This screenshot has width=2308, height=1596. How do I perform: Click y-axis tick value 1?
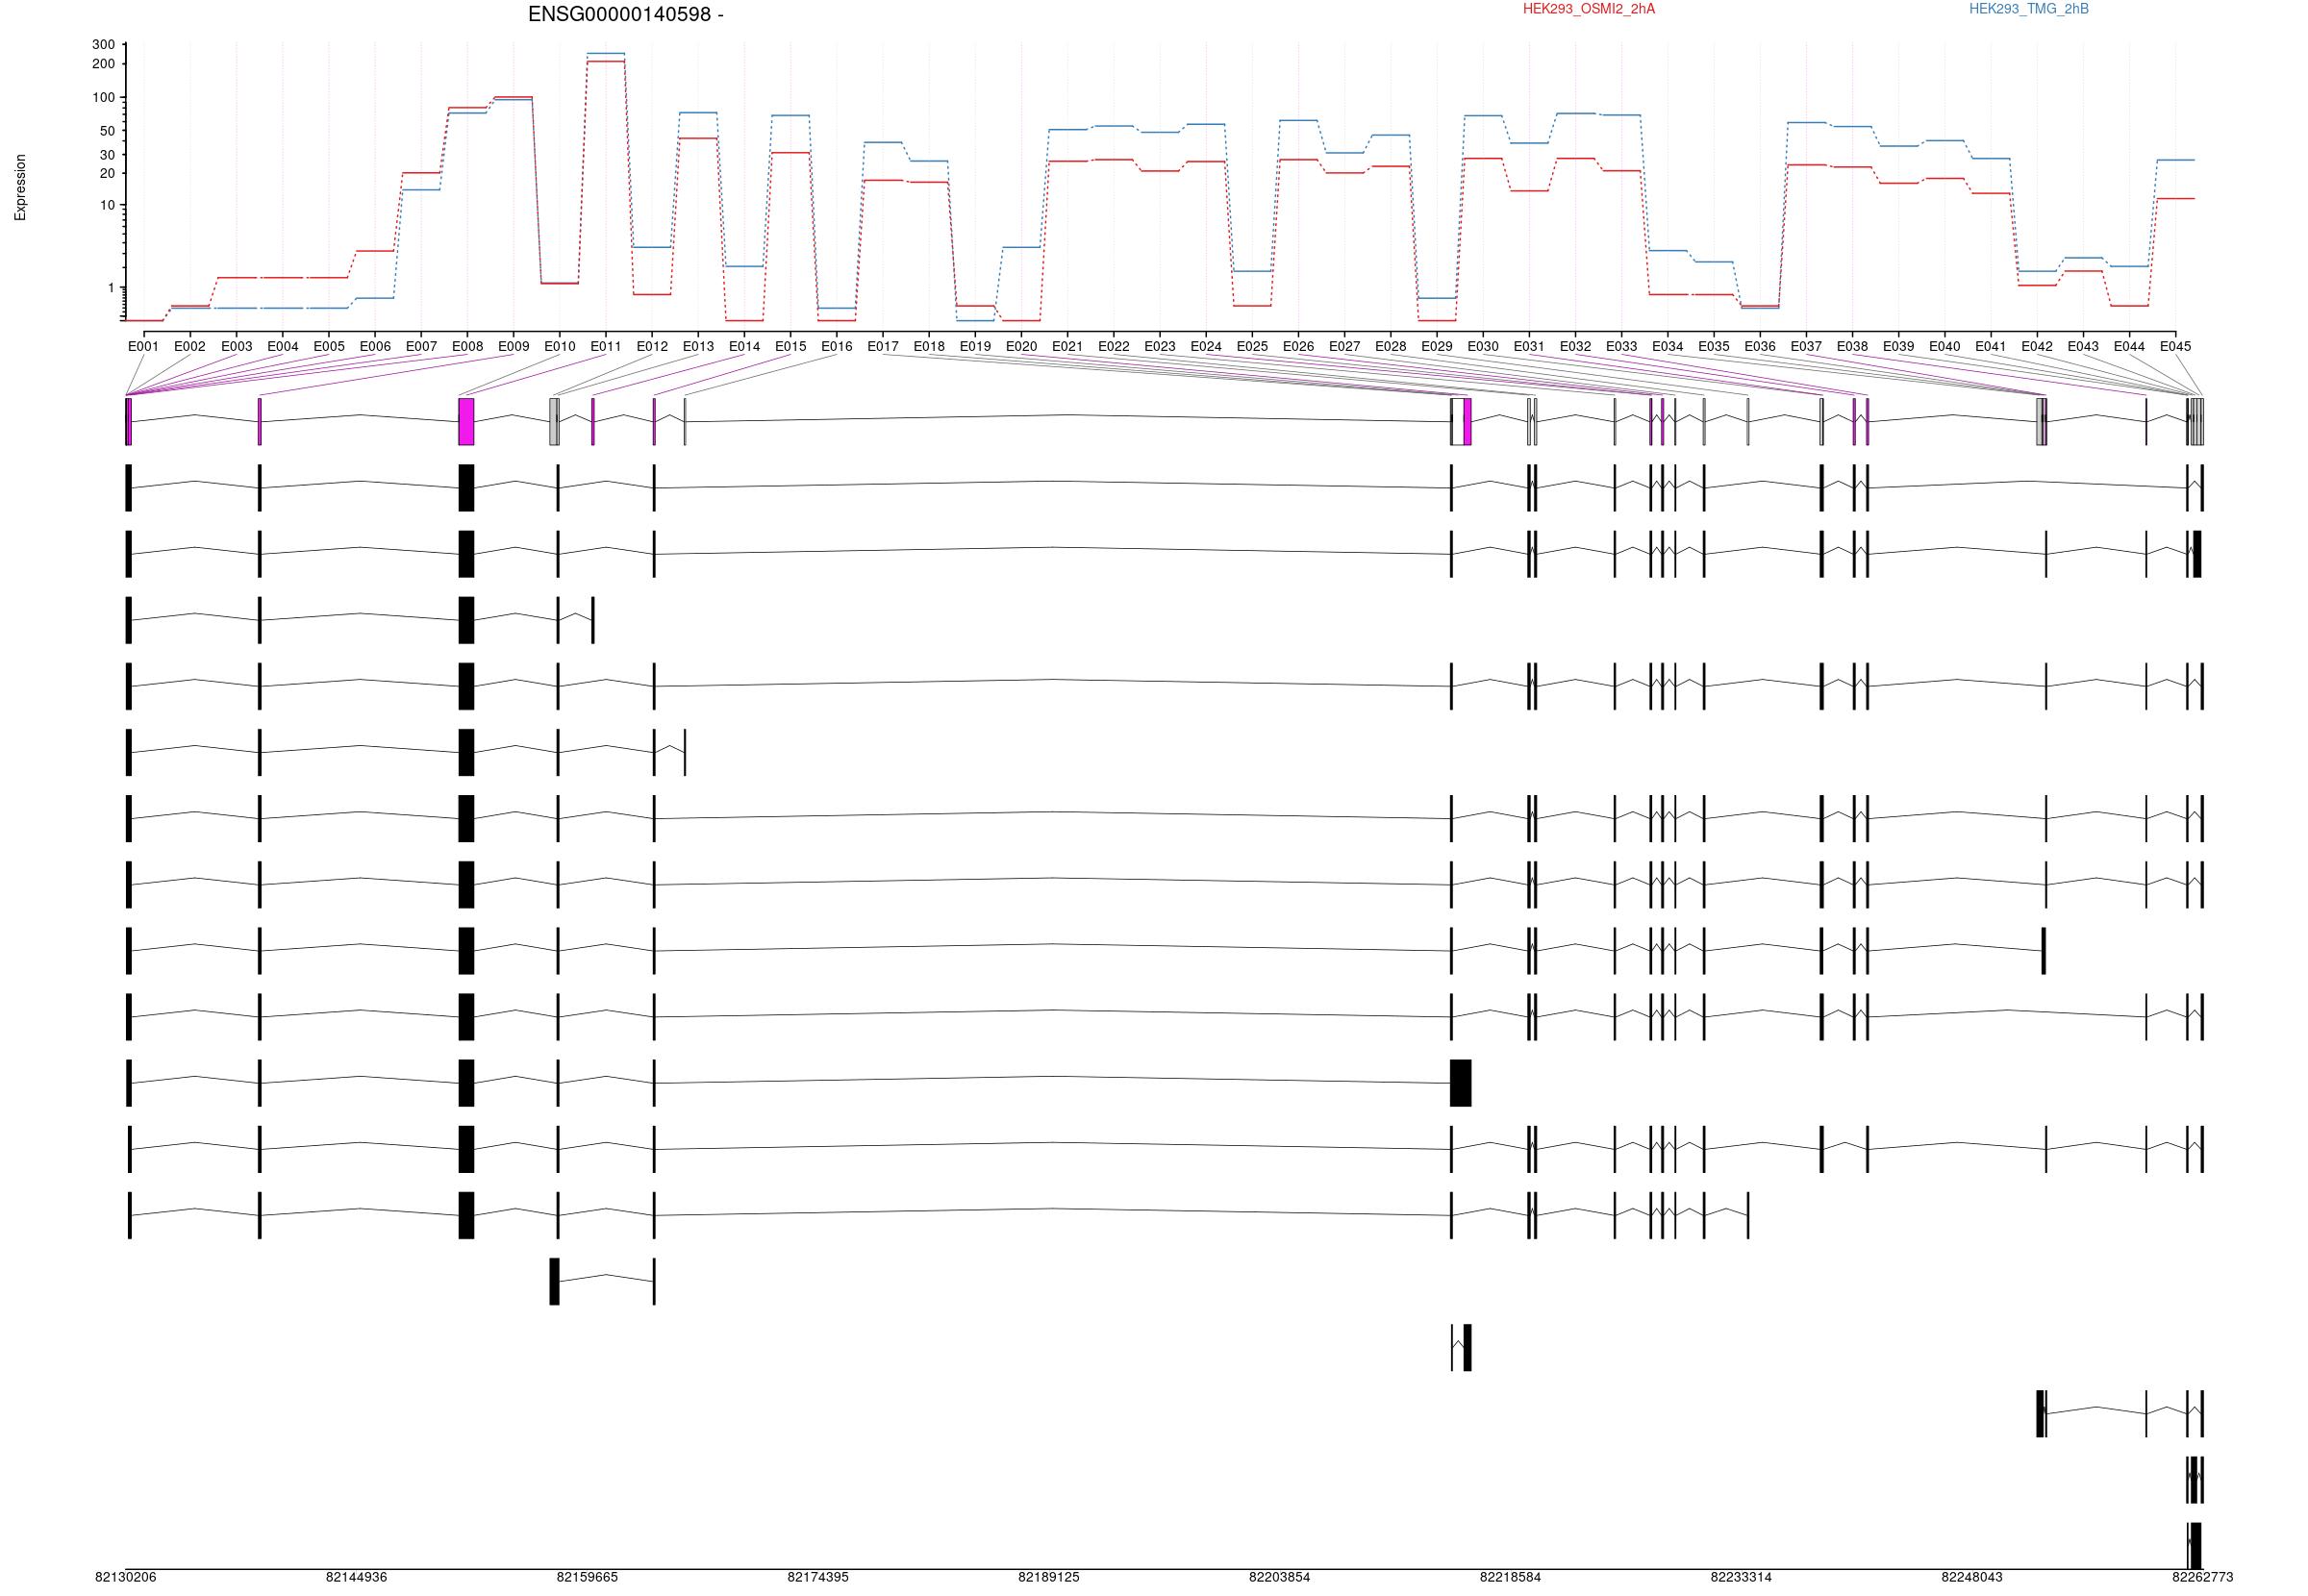coord(111,288)
